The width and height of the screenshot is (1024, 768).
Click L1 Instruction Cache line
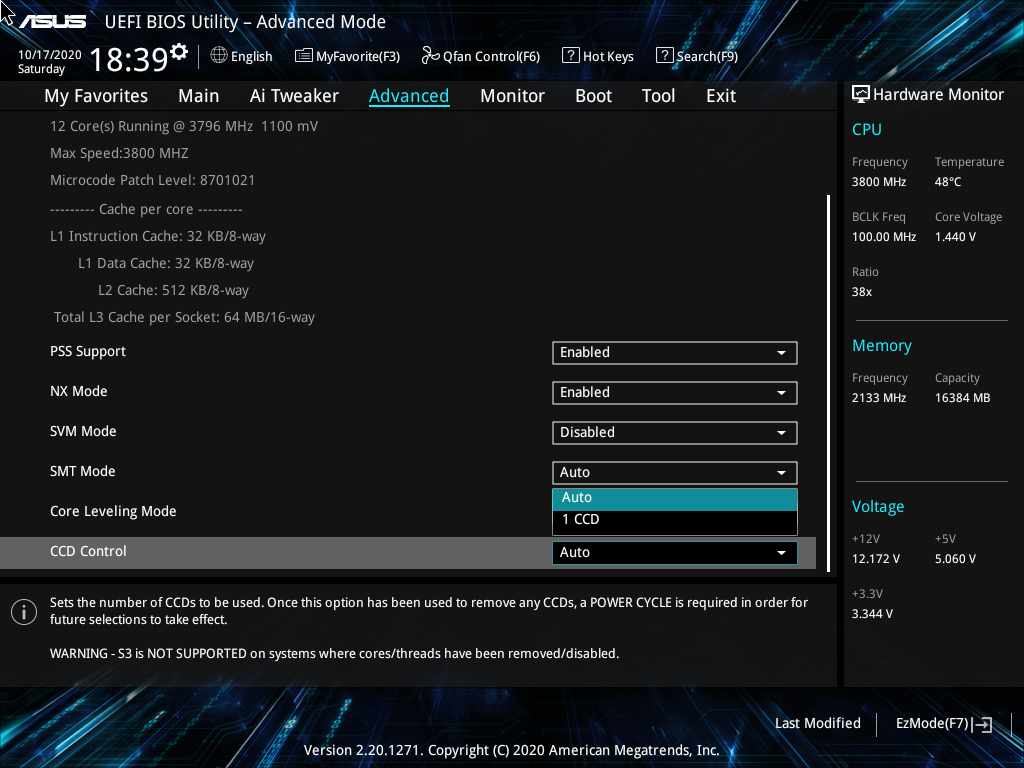(x=158, y=236)
